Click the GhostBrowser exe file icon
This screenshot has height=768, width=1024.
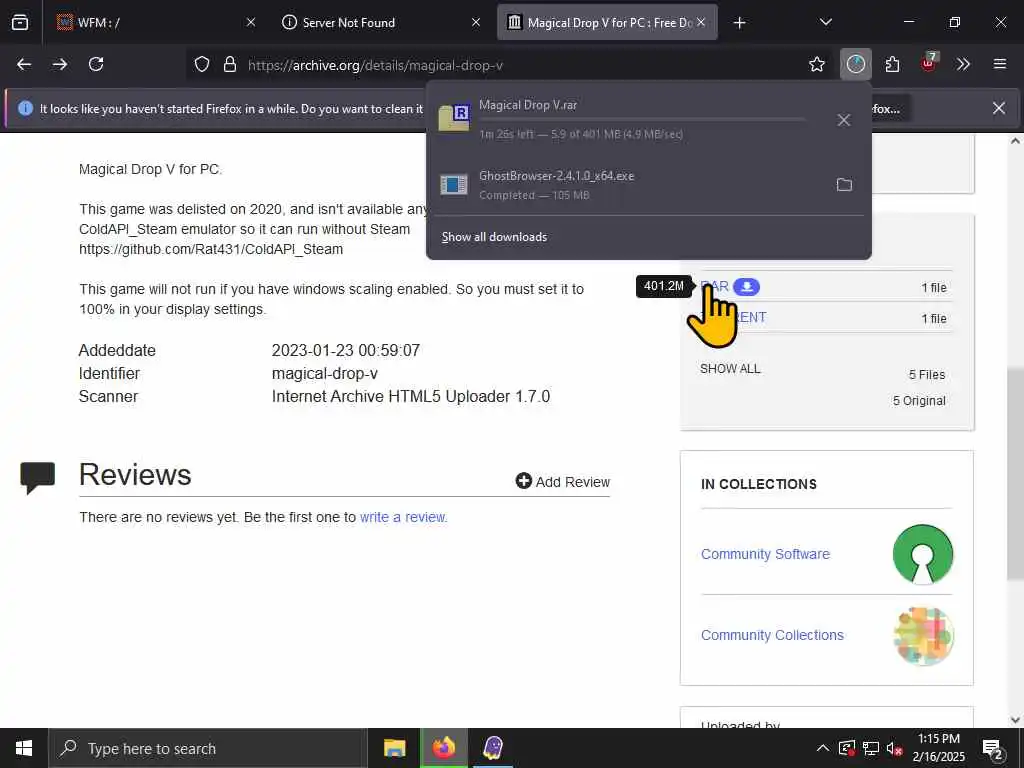pyautogui.click(x=454, y=185)
